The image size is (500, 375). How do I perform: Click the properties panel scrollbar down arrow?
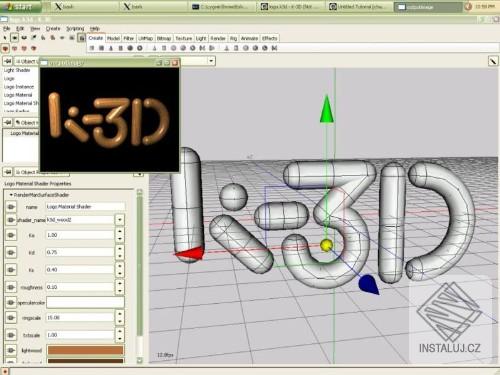(140, 360)
